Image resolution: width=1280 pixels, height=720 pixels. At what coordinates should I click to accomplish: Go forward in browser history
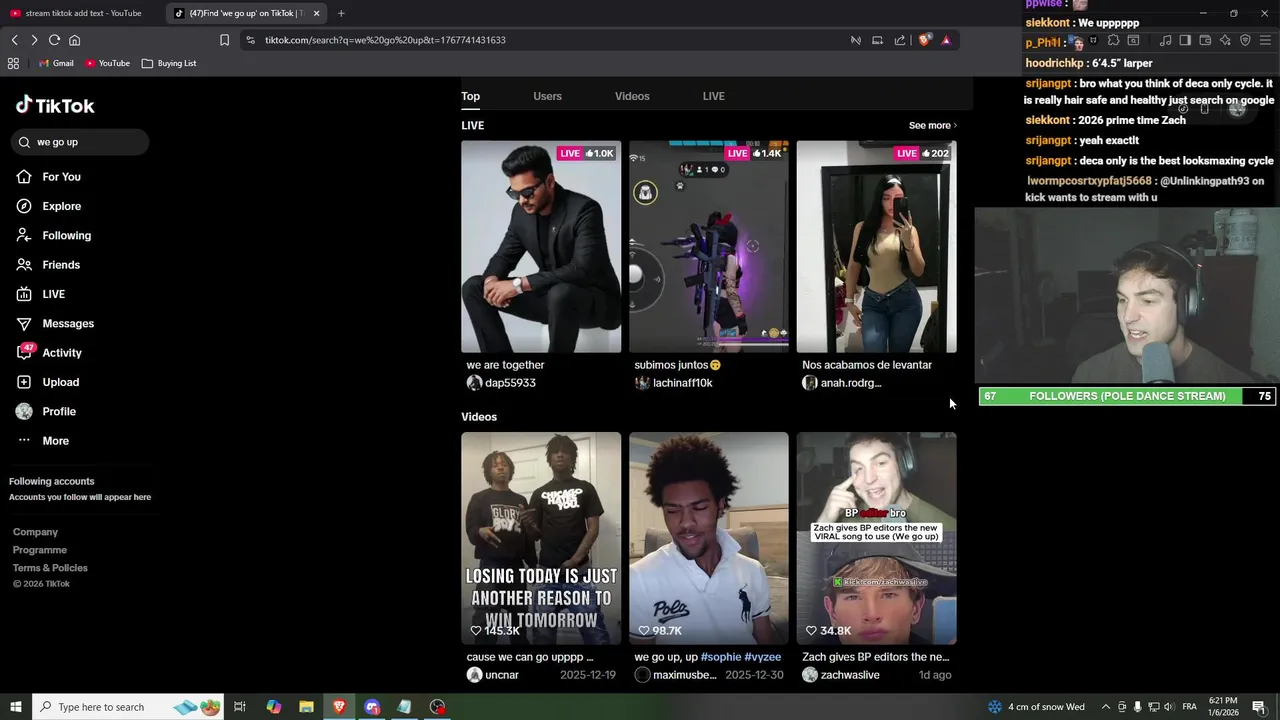click(x=34, y=40)
